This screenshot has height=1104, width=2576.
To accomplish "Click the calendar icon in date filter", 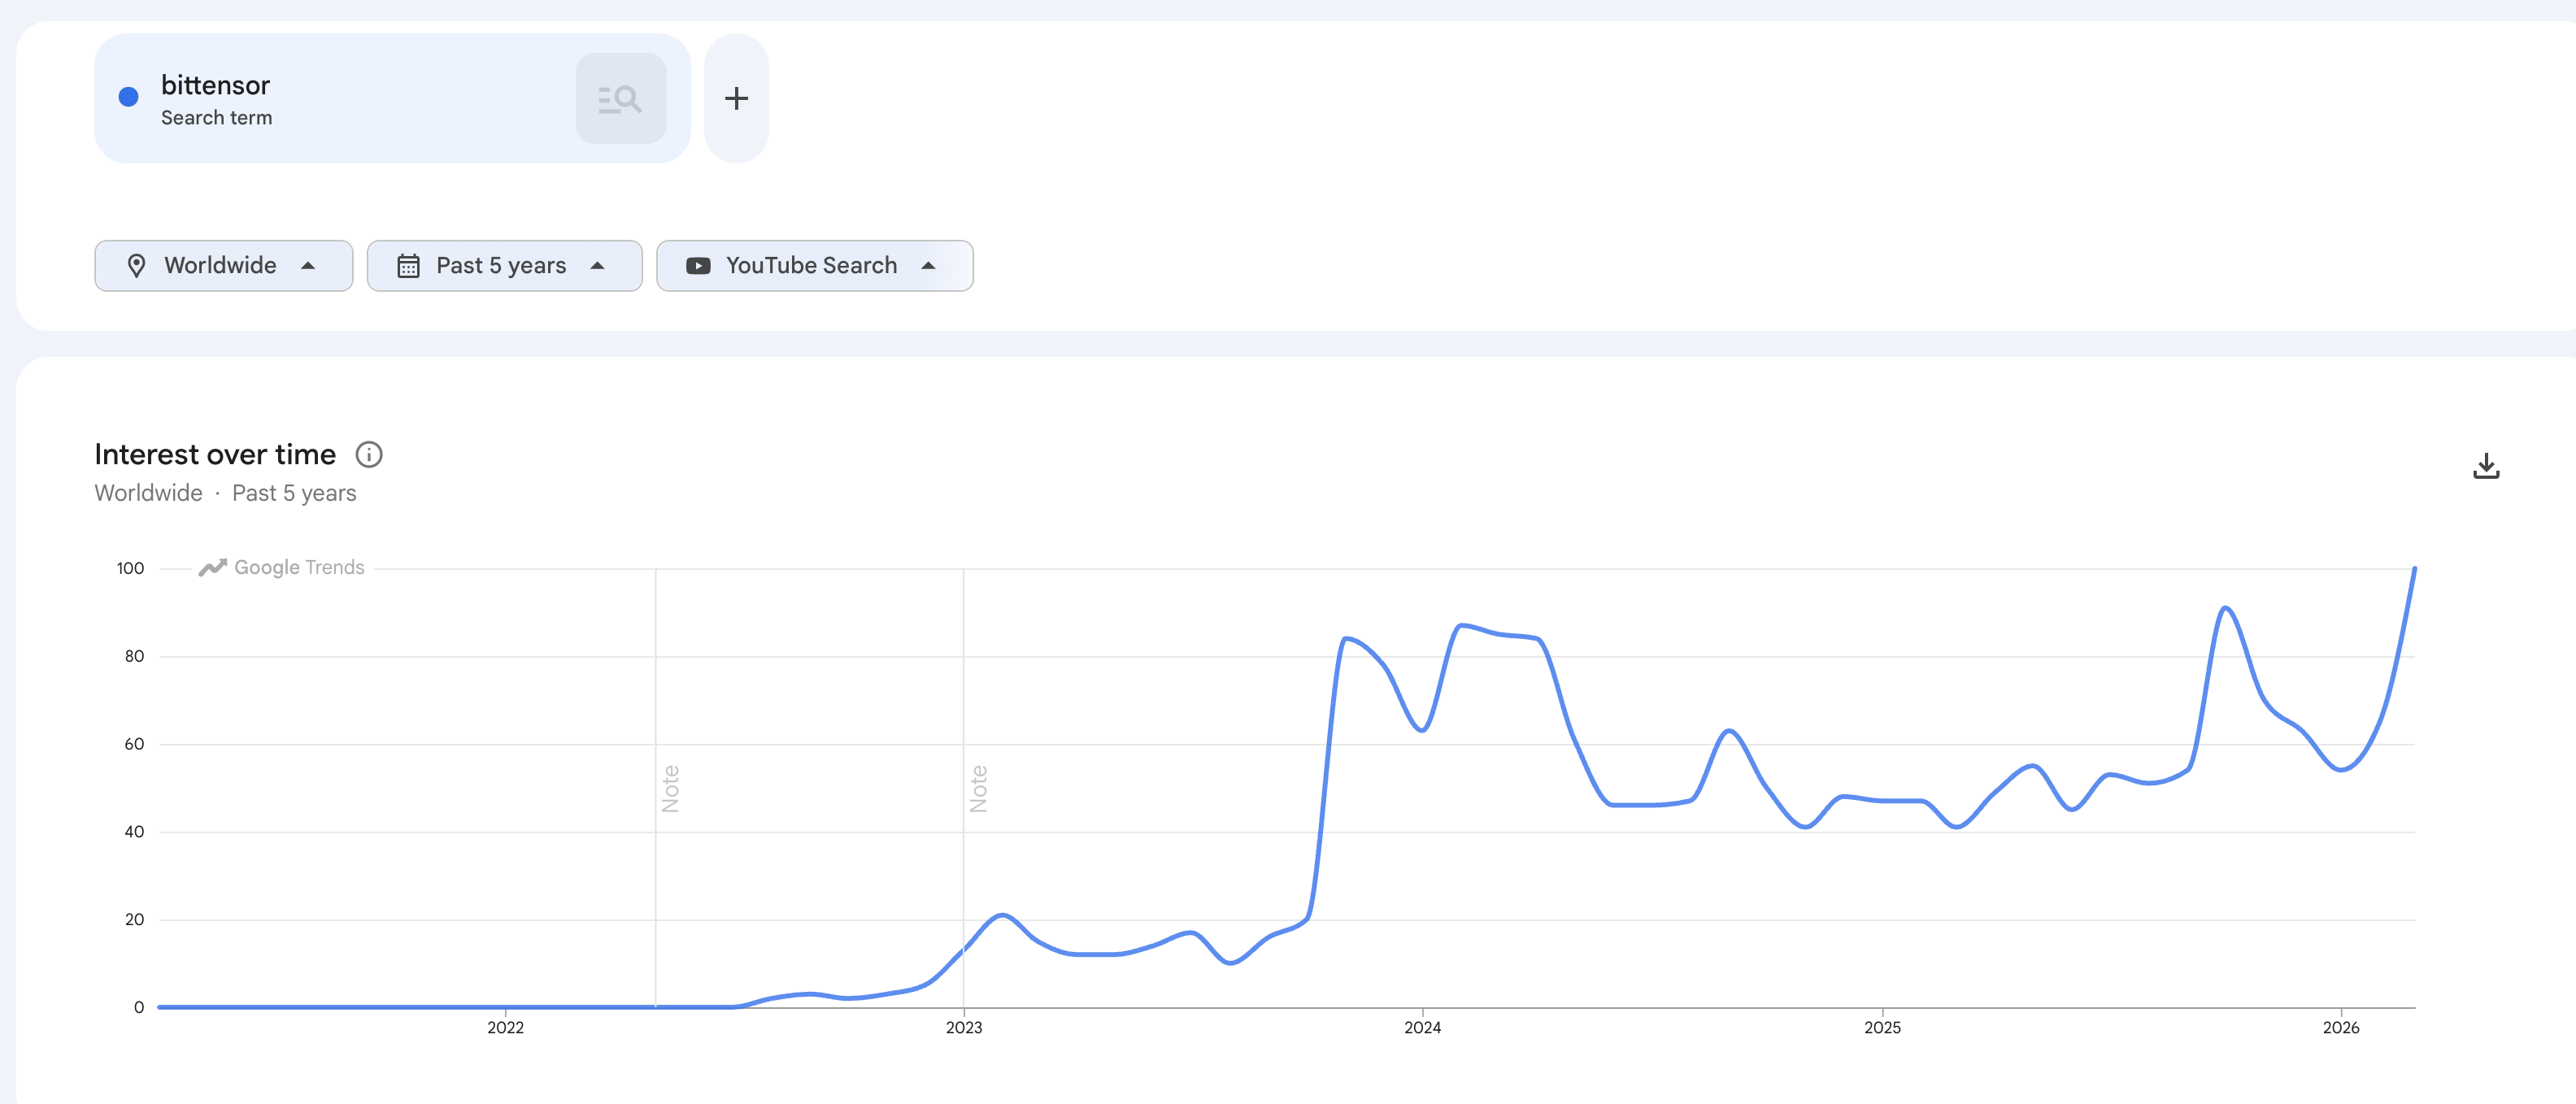I will coord(408,266).
